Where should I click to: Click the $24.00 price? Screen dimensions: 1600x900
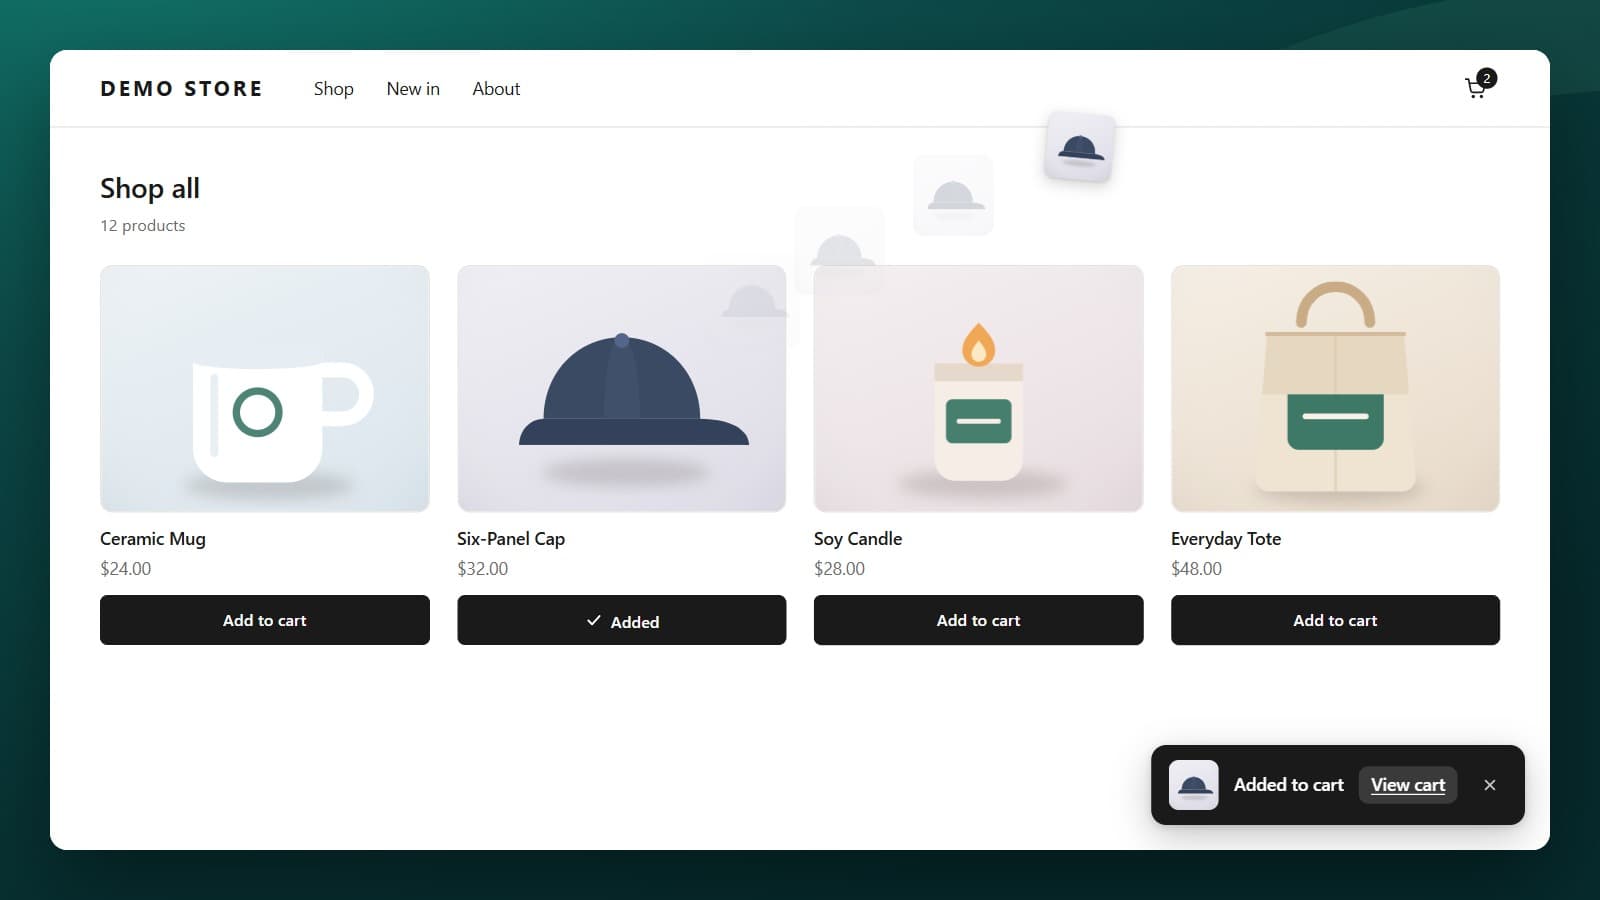[126, 568]
